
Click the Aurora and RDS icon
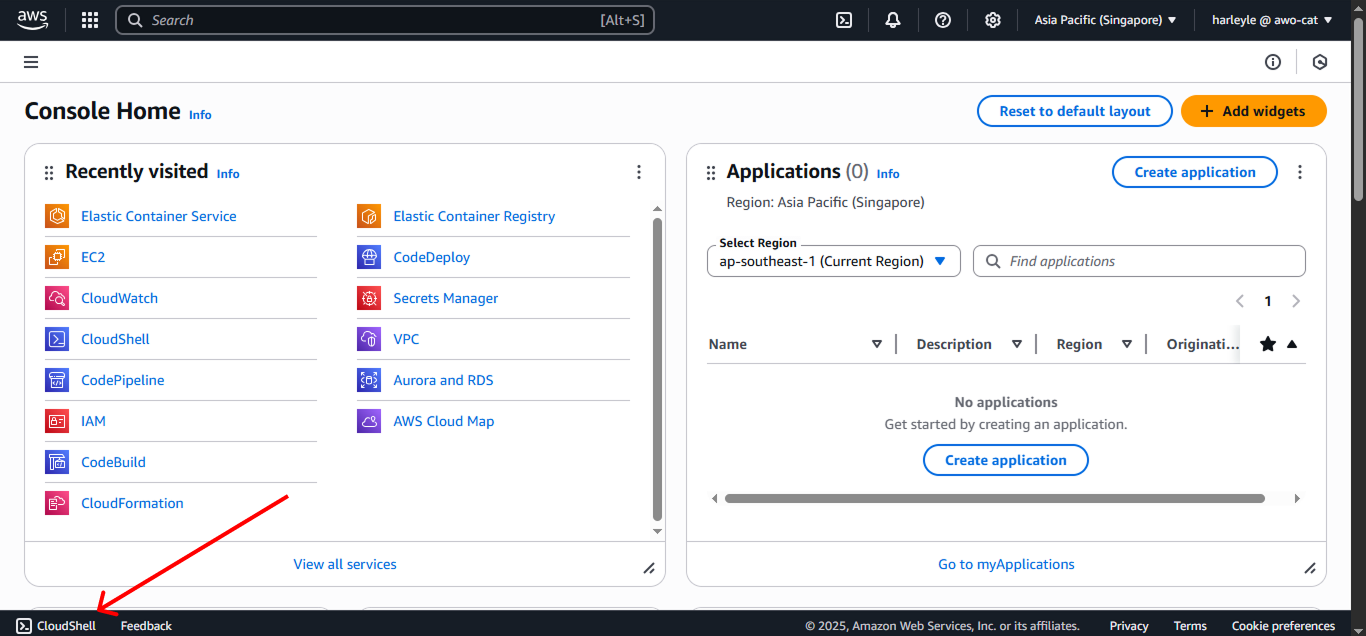[369, 380]
